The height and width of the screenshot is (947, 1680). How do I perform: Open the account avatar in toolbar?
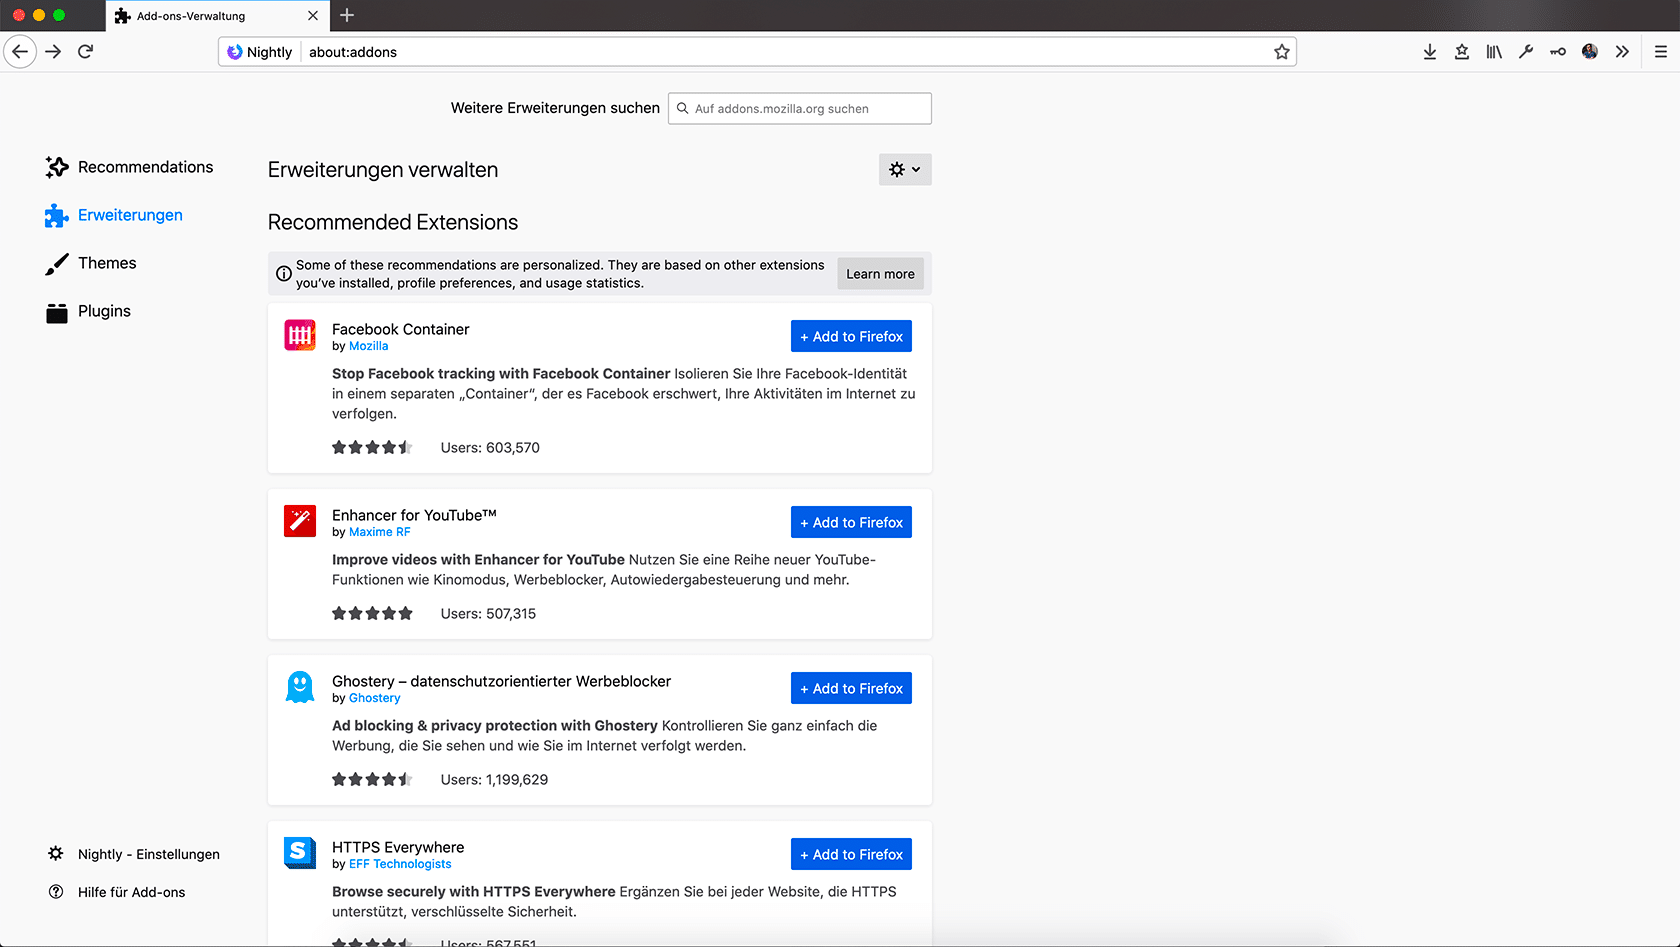pyautogui.click(x=1590, y=52)
